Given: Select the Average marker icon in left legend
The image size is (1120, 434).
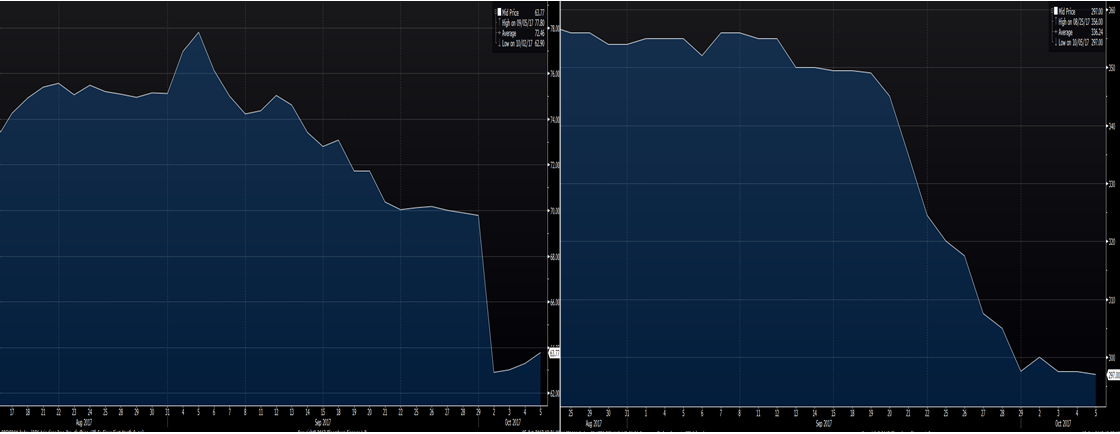Looking at the screenshot, I should (501, 34).
